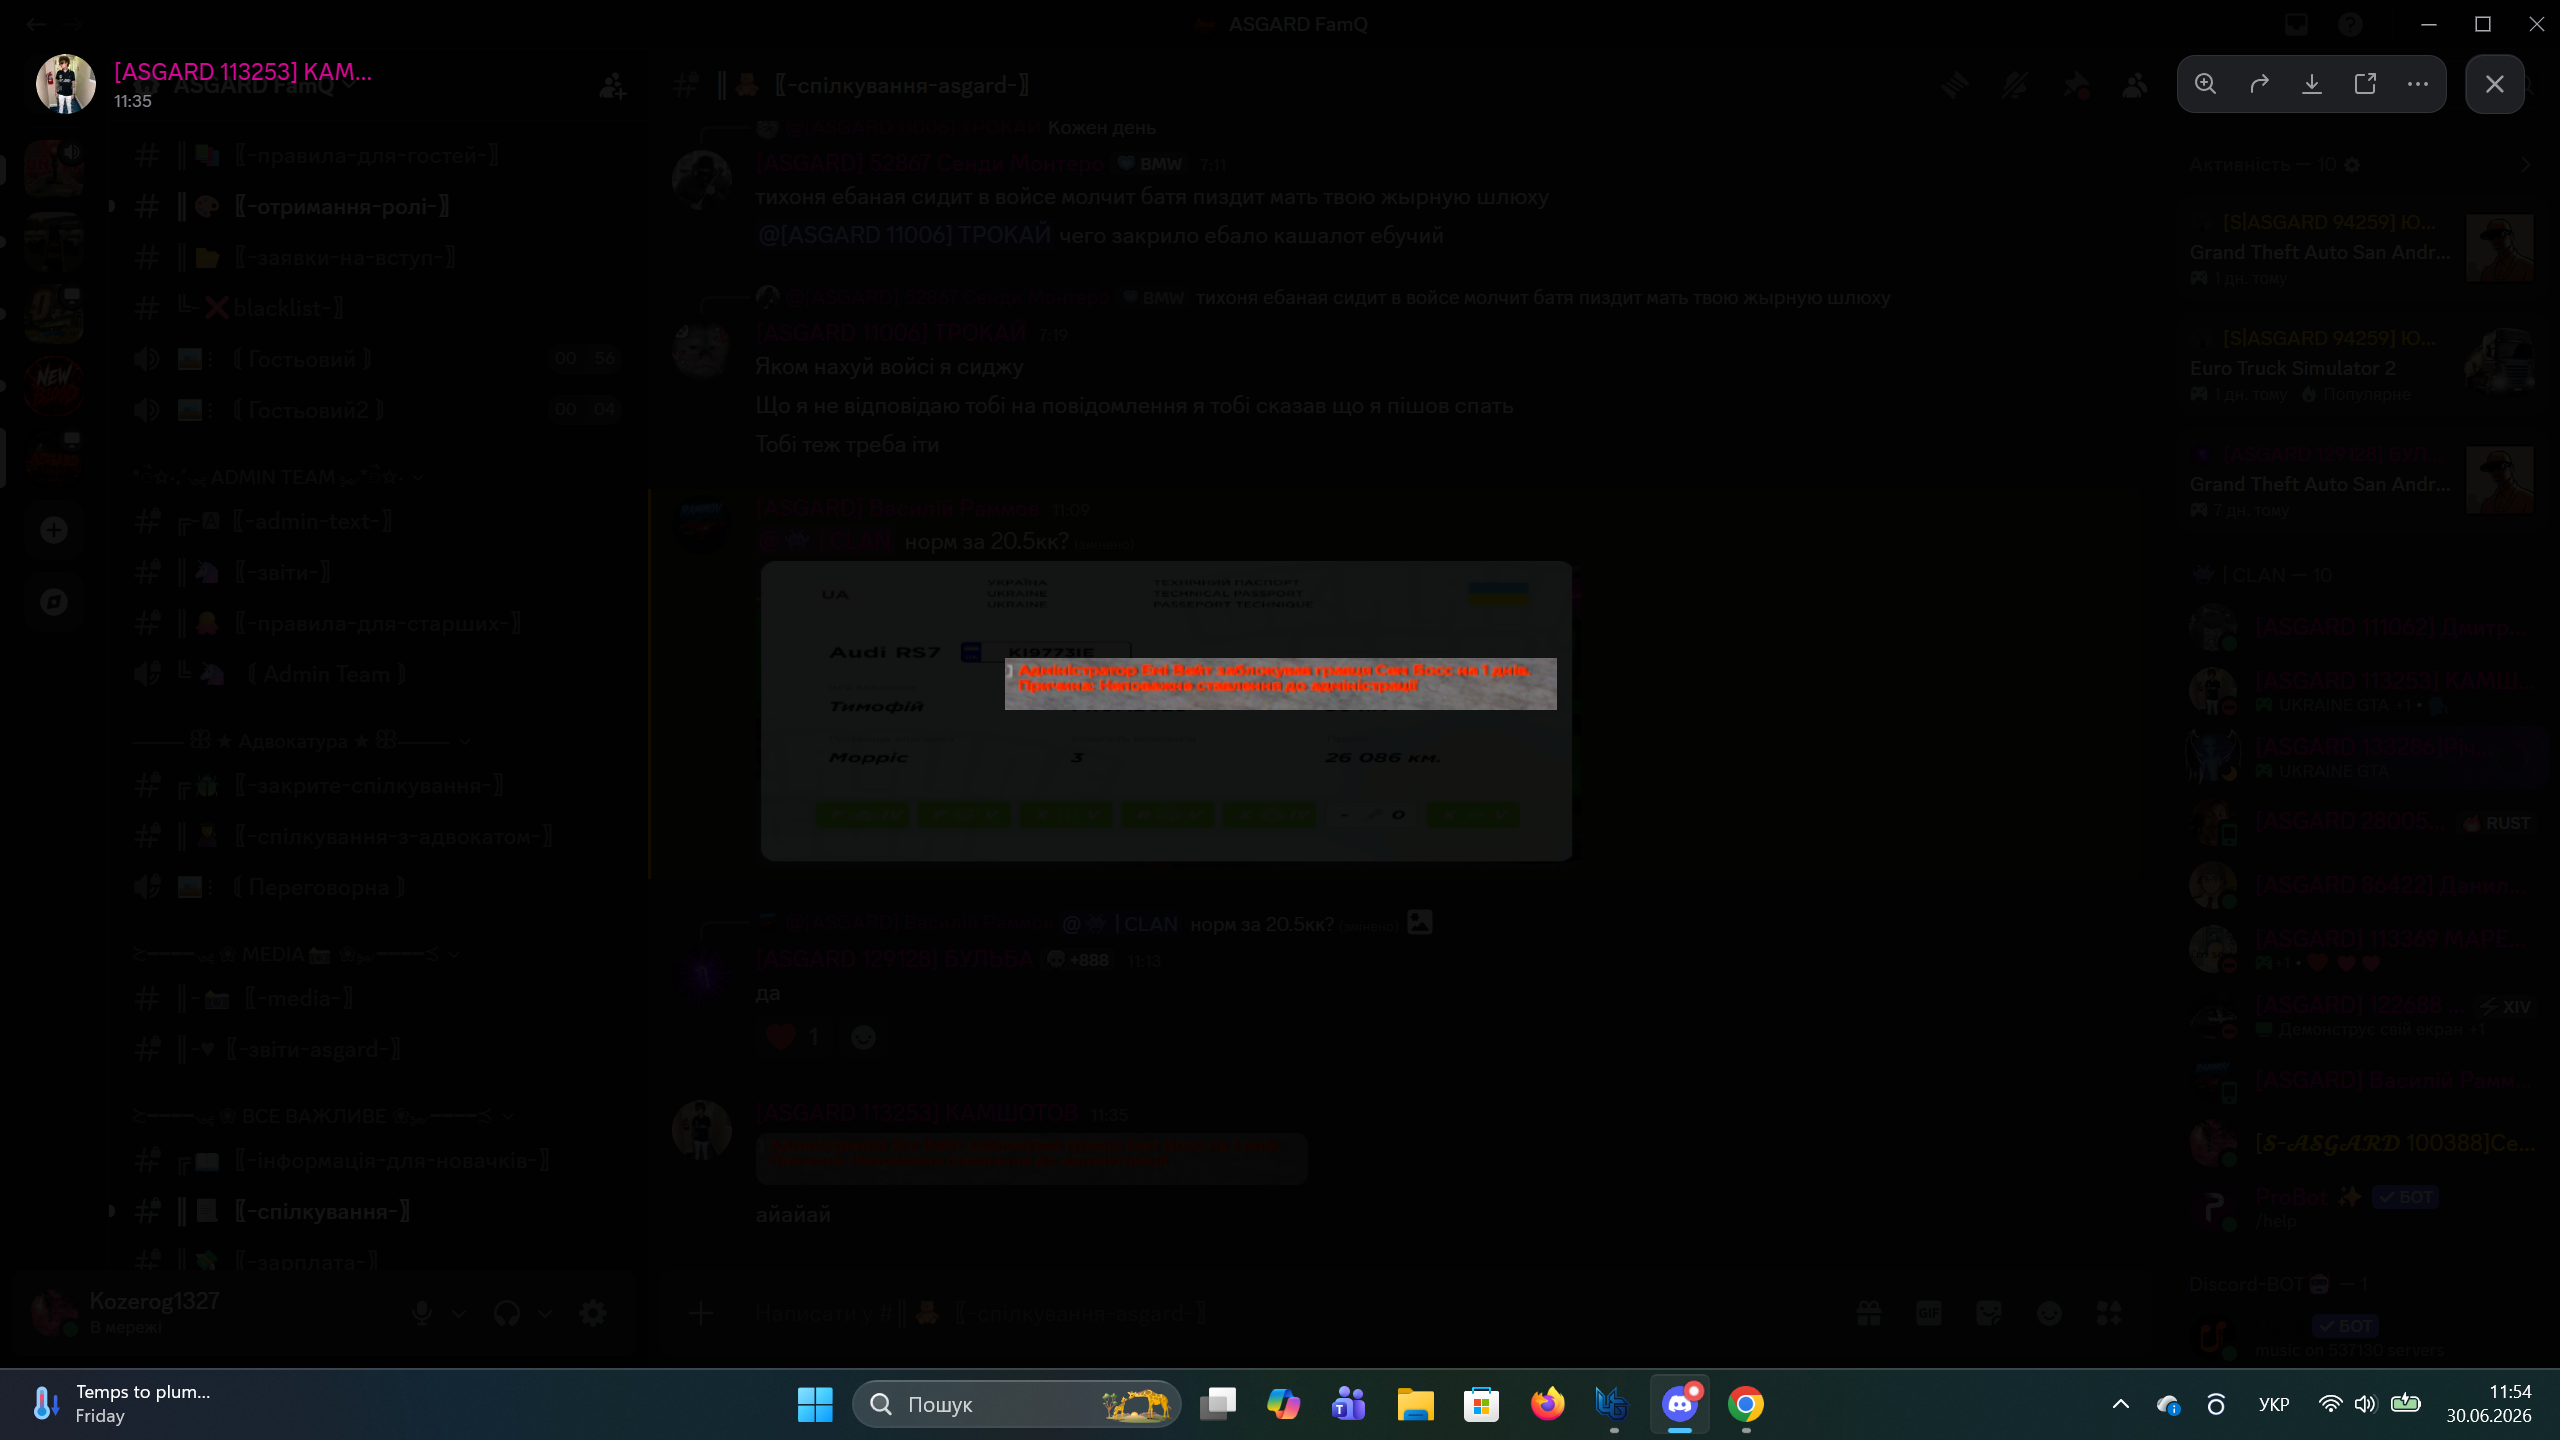Collapse the dimmed MEDIA category
The image size is (2560, 1440).
tap(296, 955)
